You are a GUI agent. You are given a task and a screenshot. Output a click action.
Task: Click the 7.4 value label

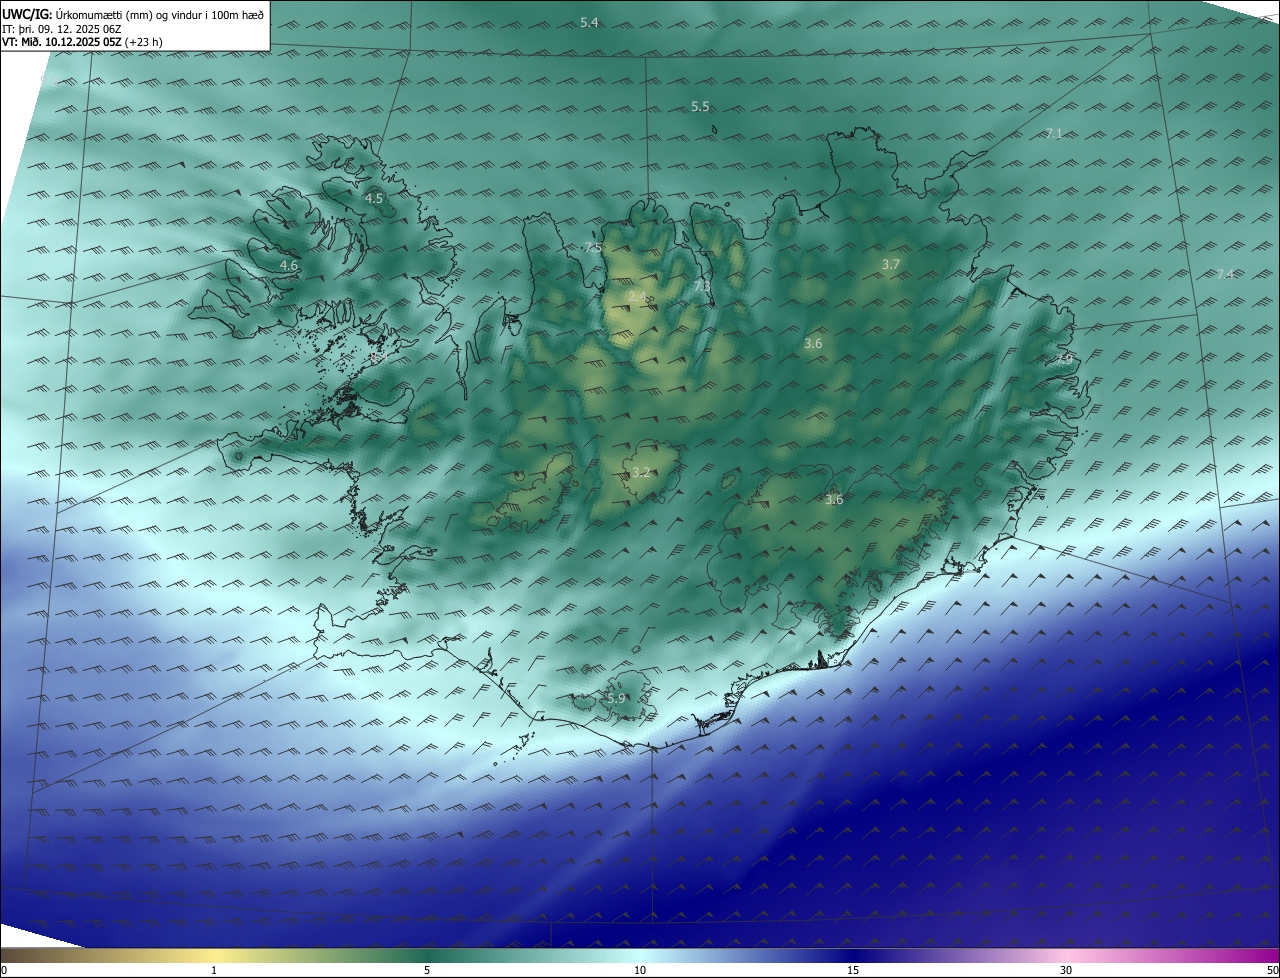[1225, 274]
